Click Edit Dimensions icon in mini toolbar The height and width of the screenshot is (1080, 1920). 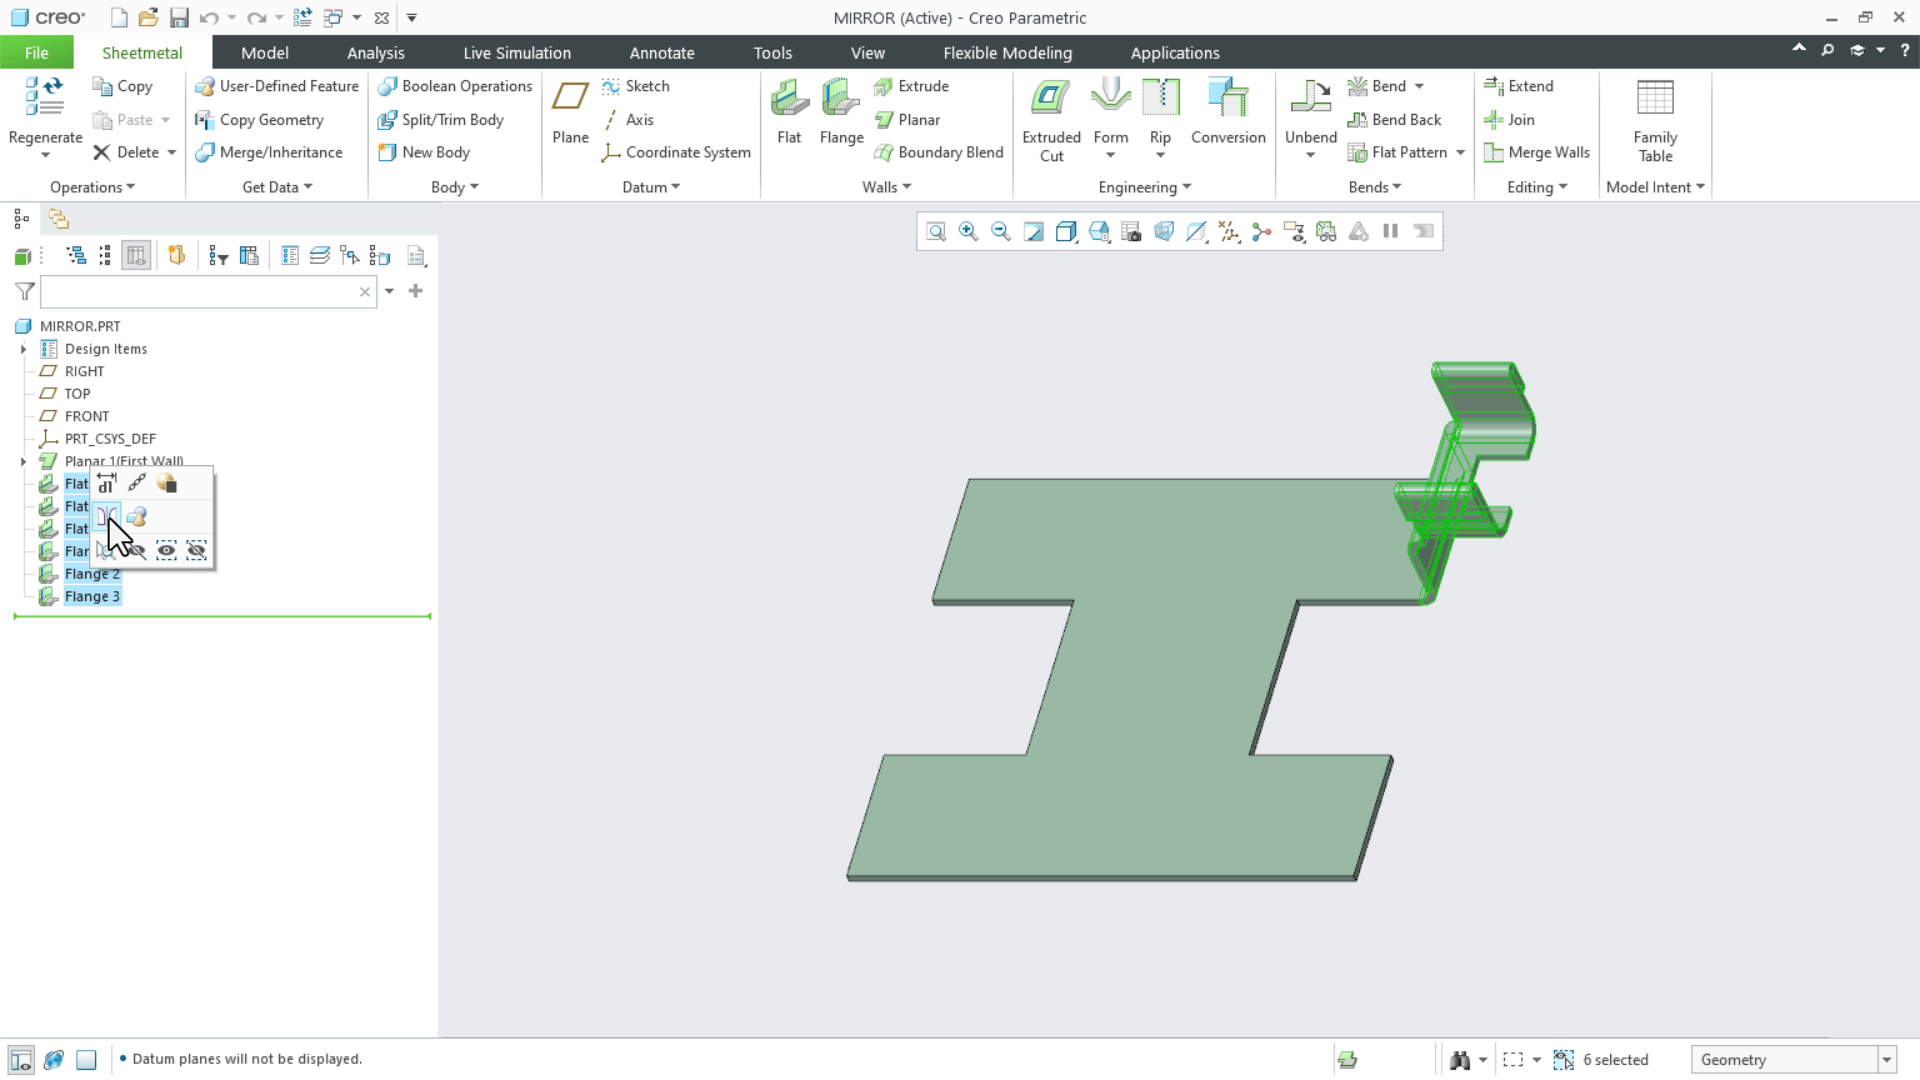(107, 483)
